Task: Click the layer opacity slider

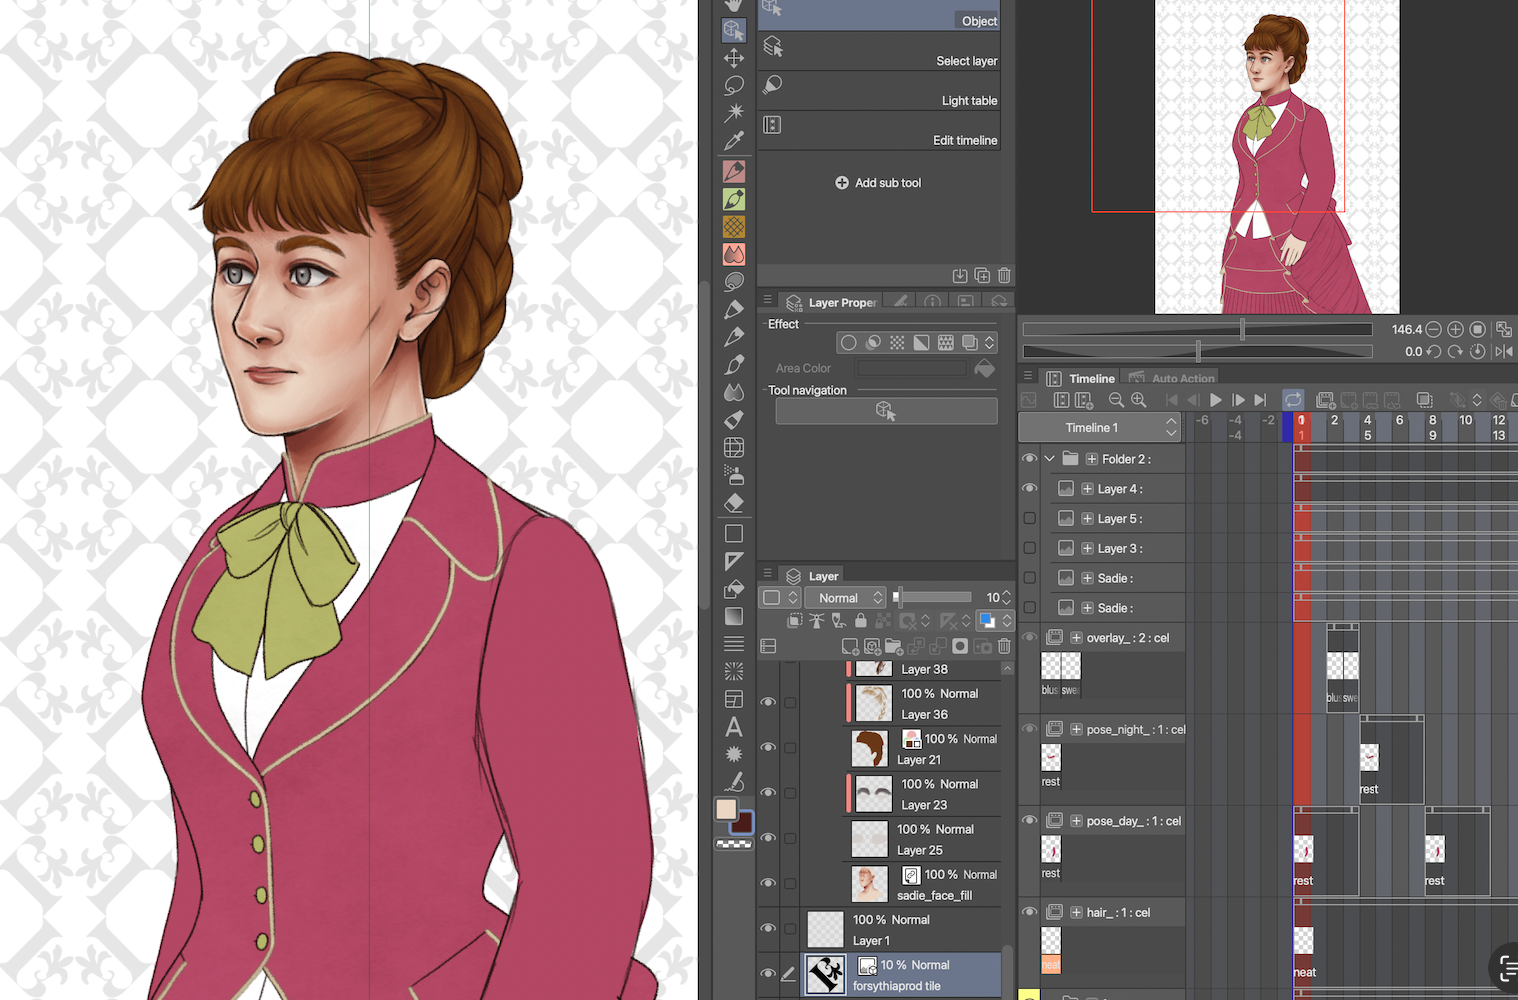Action: coord(932,597)
